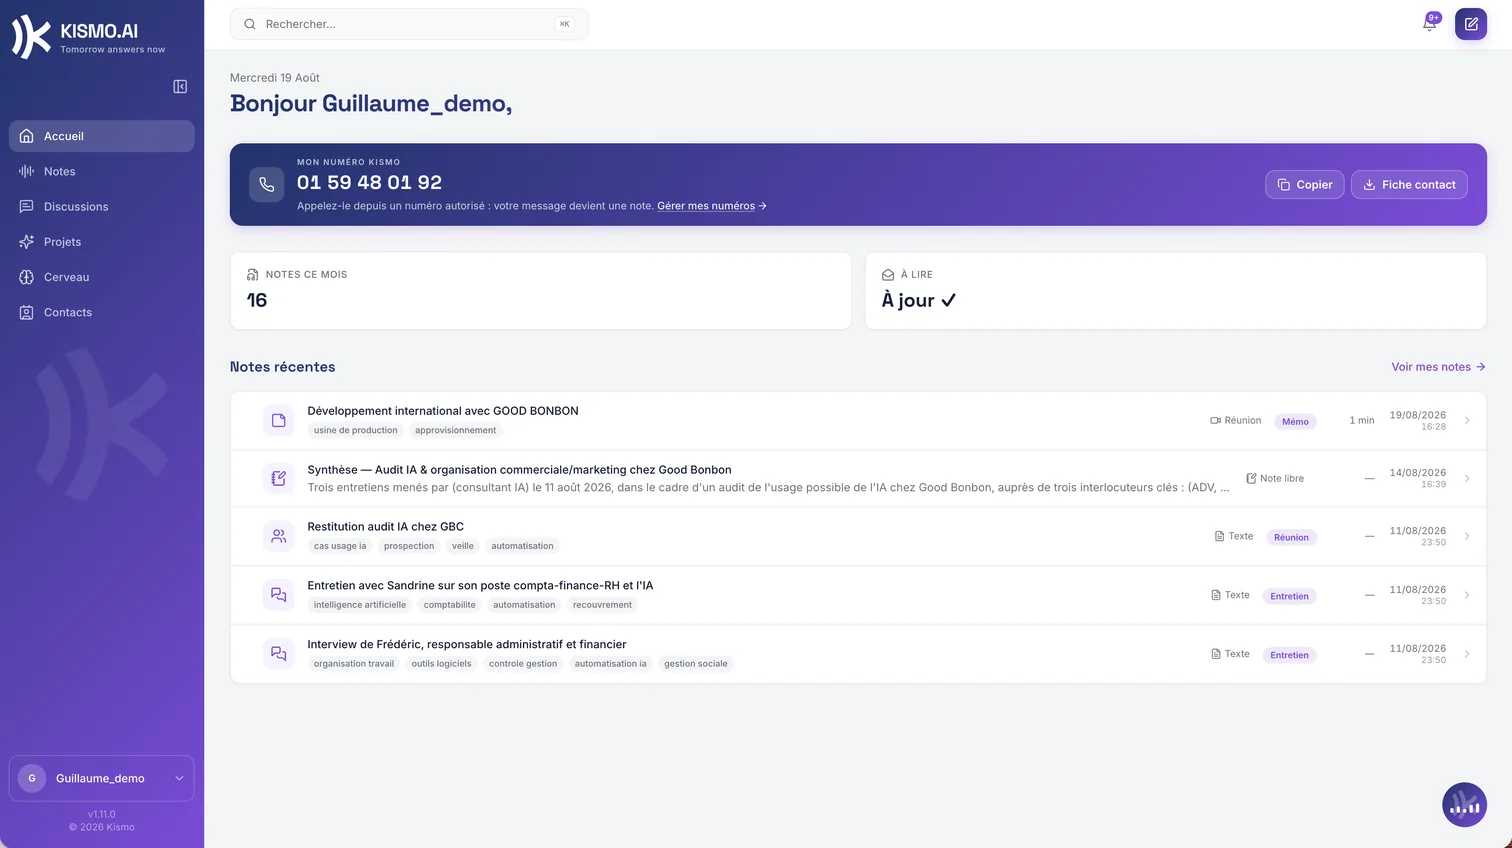This screenshot has width=1512, height=848.
Task: Click the usine de production tag
Action: coord(356,431)
